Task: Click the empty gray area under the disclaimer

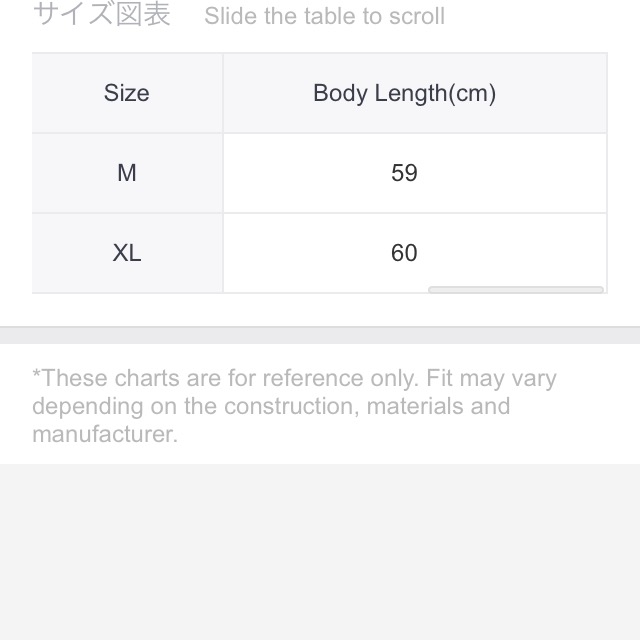Action: click(x=320, y=552)
